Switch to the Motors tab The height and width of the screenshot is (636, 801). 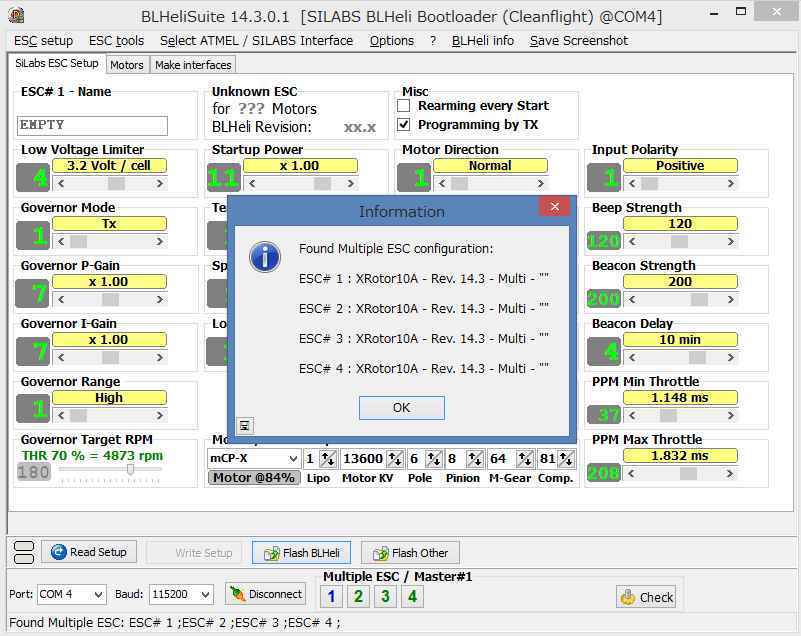pos(126,64)
